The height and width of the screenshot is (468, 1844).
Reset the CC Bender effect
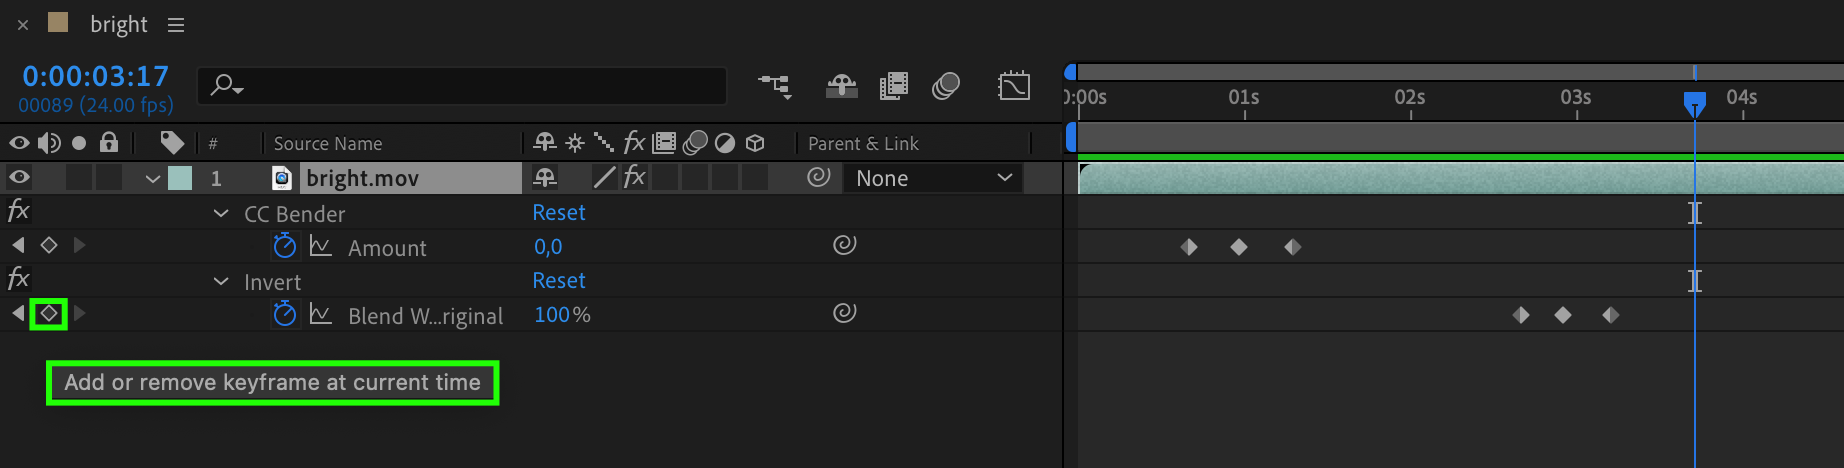point(558,213)
